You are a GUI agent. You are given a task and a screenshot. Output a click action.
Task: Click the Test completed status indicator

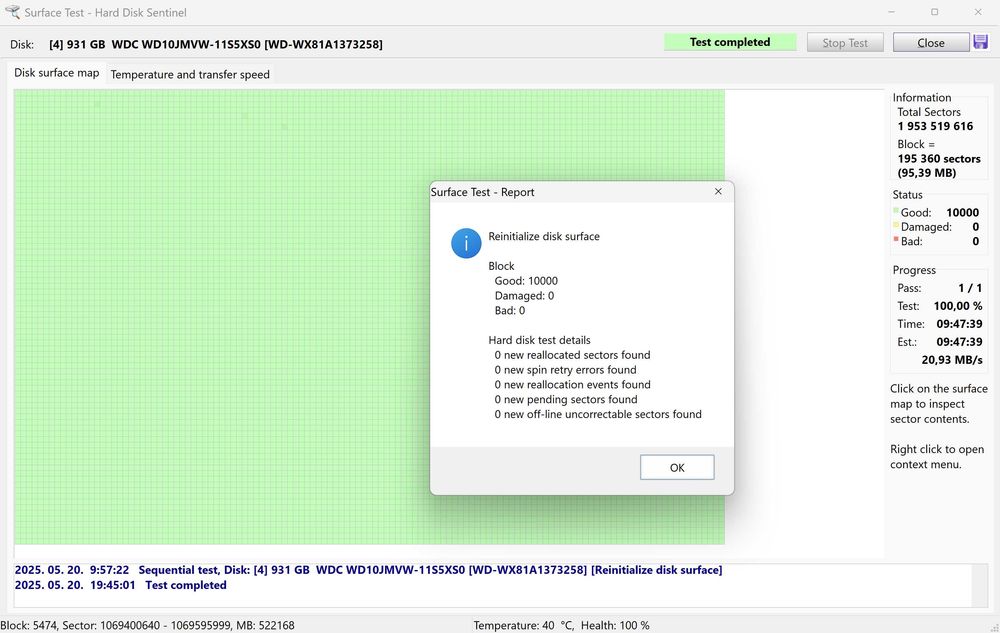point(730,42)
